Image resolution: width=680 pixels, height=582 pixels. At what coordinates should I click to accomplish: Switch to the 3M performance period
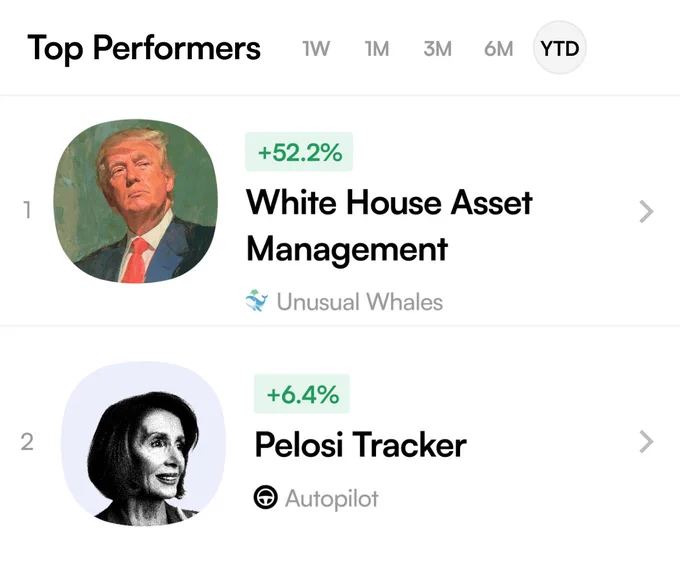click(438, 49)
